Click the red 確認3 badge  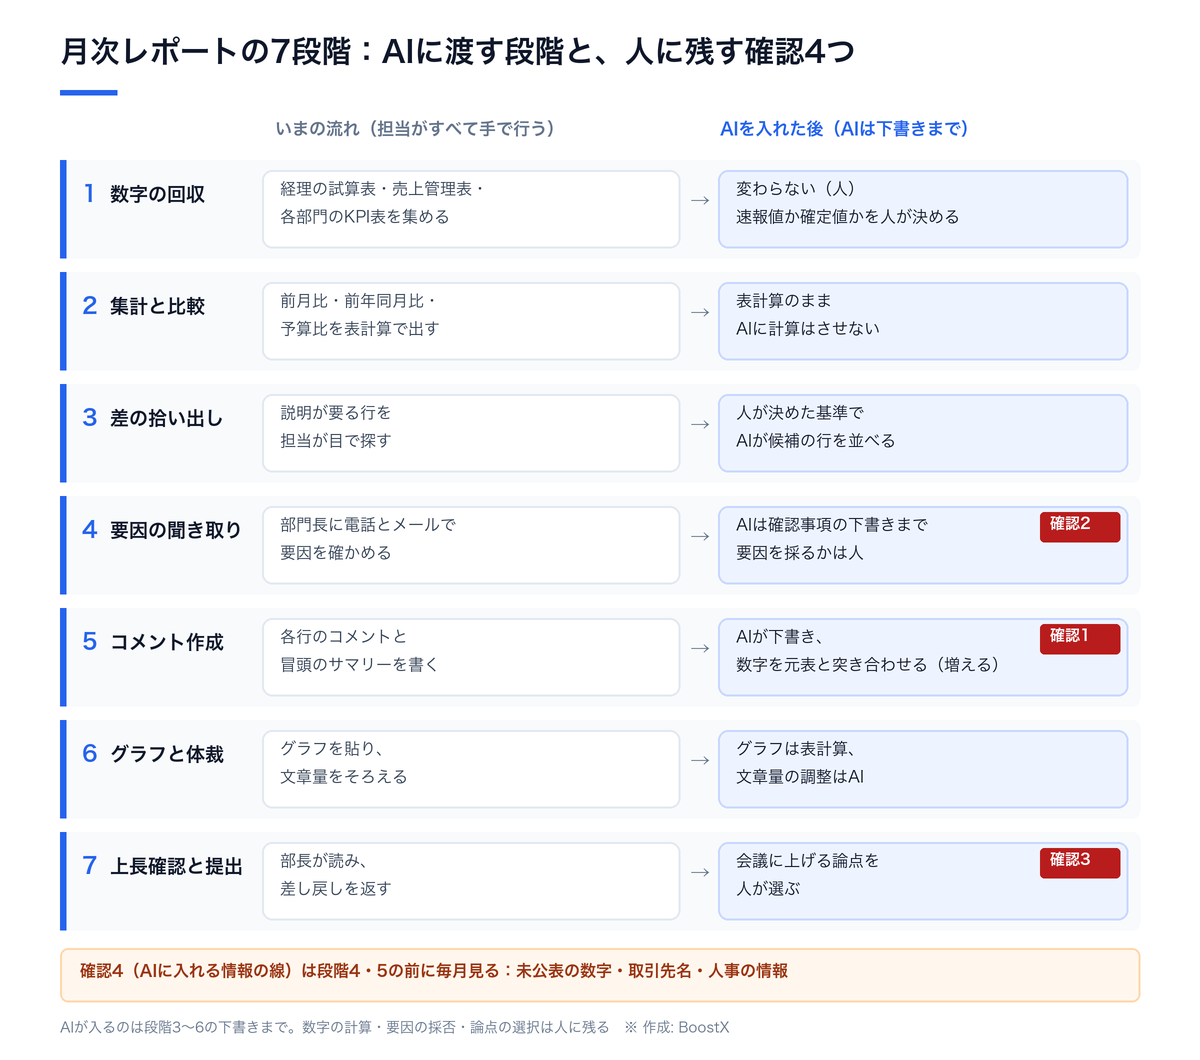click(1080, 863)
